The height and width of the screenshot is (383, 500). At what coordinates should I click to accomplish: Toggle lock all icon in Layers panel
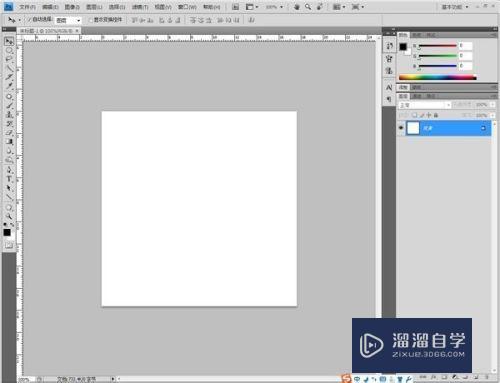[436, 115]
